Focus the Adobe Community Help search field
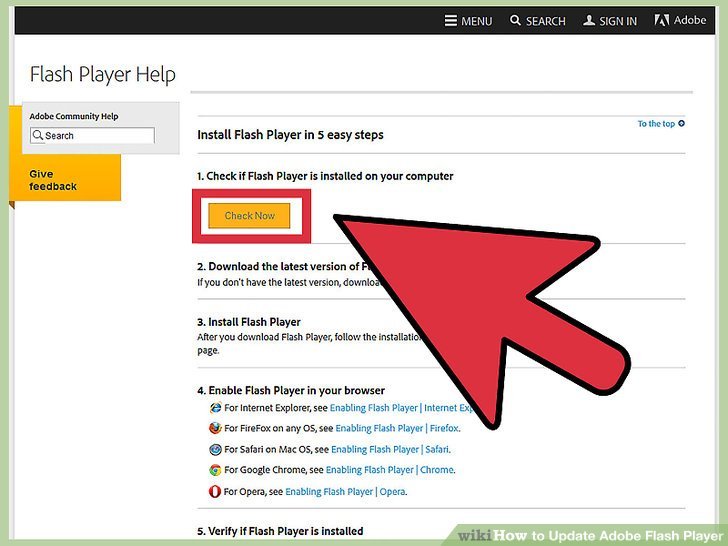 coord(92,136)
